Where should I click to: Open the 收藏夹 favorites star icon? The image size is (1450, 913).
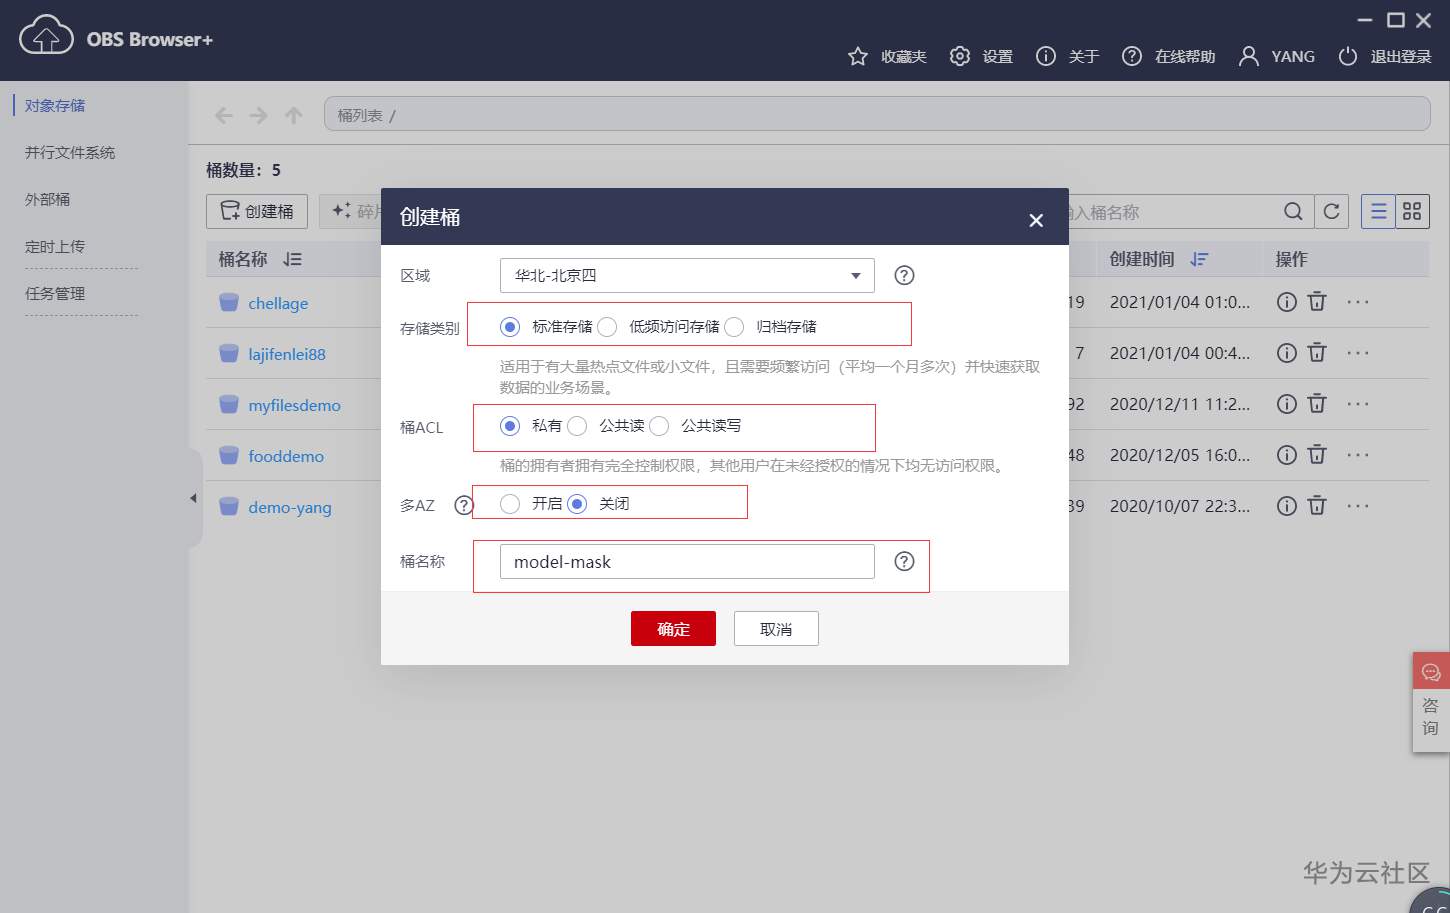point(858,56)
